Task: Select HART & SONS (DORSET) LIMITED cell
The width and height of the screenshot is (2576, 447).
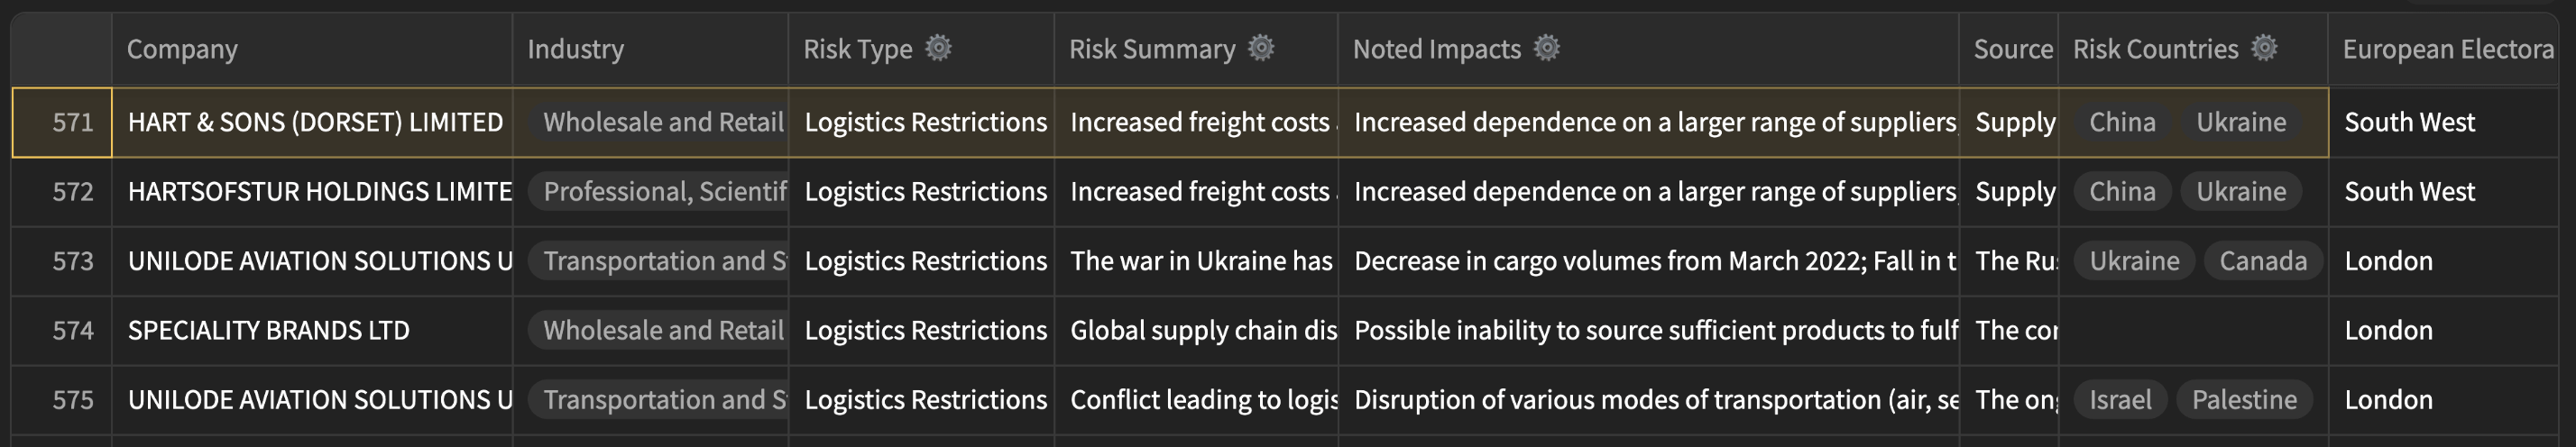Action: click(312, 122)
